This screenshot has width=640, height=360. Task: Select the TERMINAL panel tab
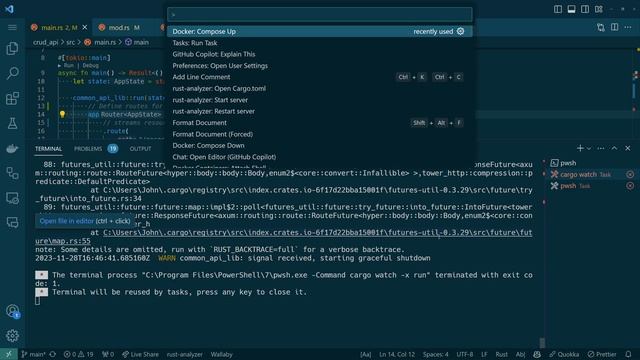48,149
